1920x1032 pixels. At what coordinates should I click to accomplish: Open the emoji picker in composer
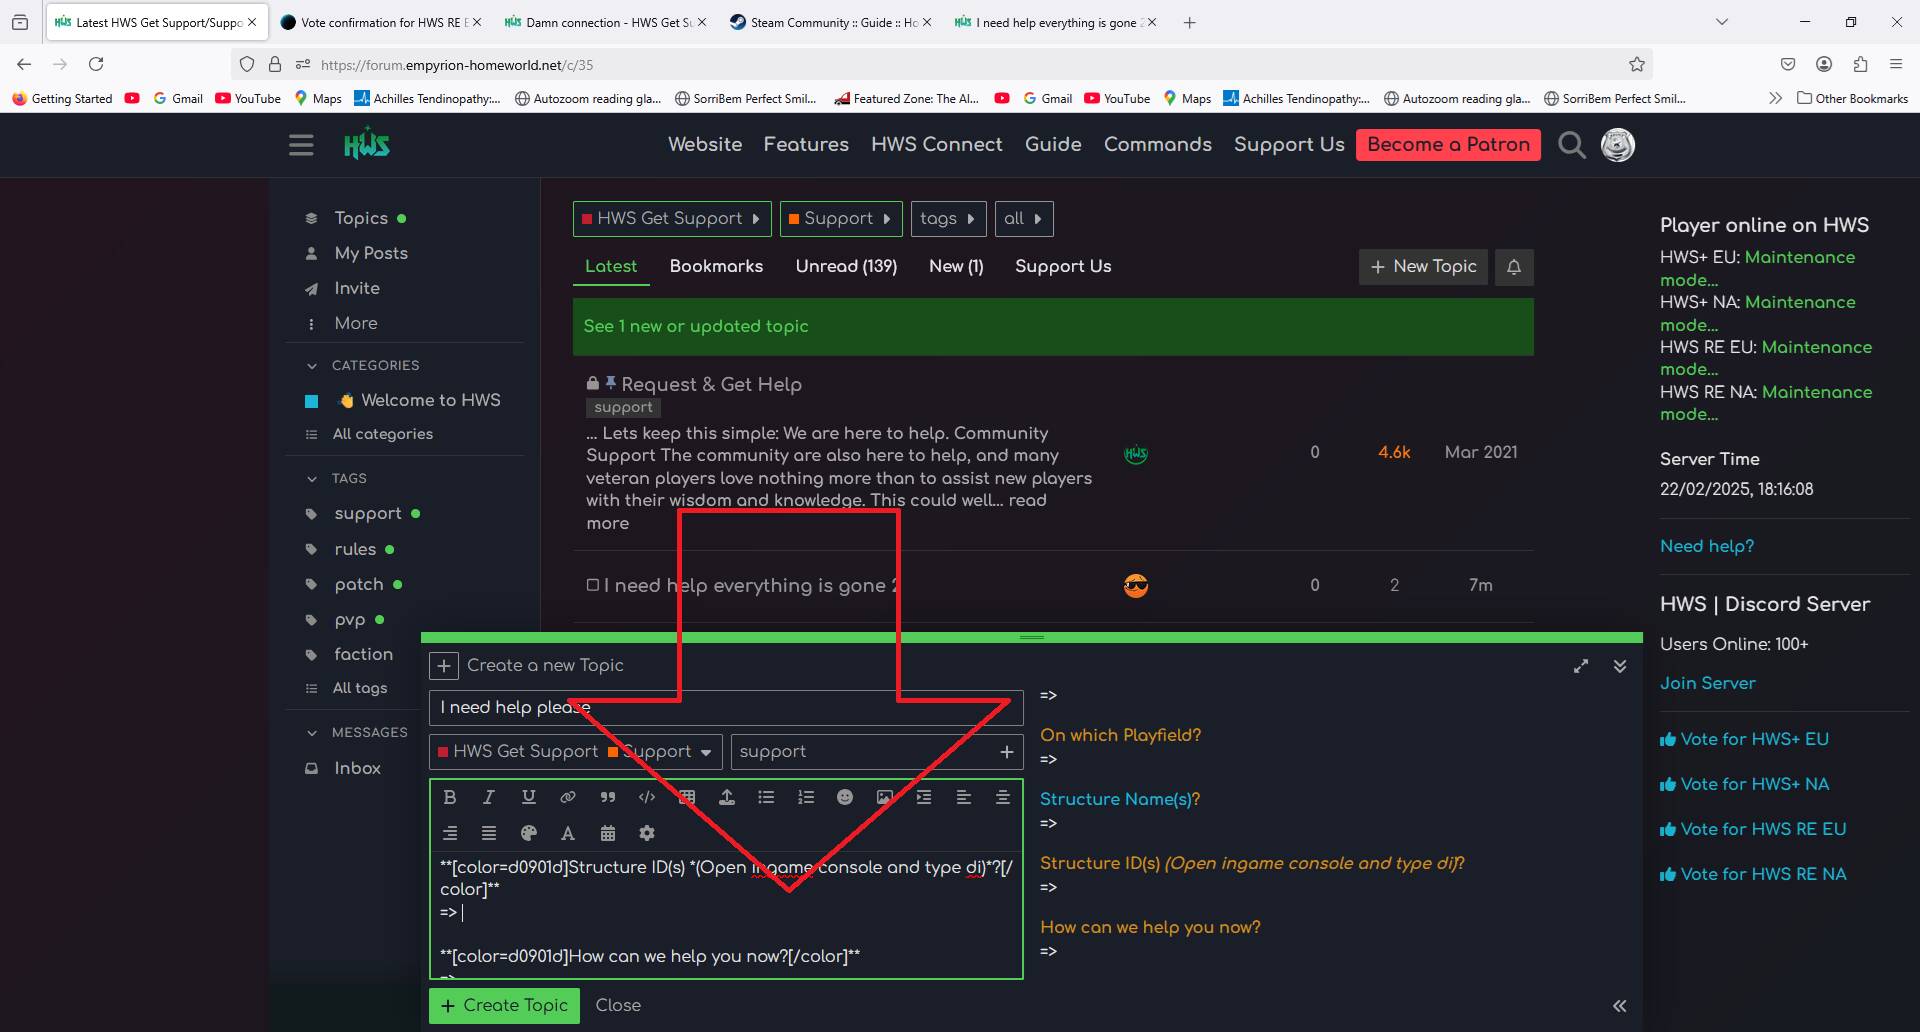point(845,797)
